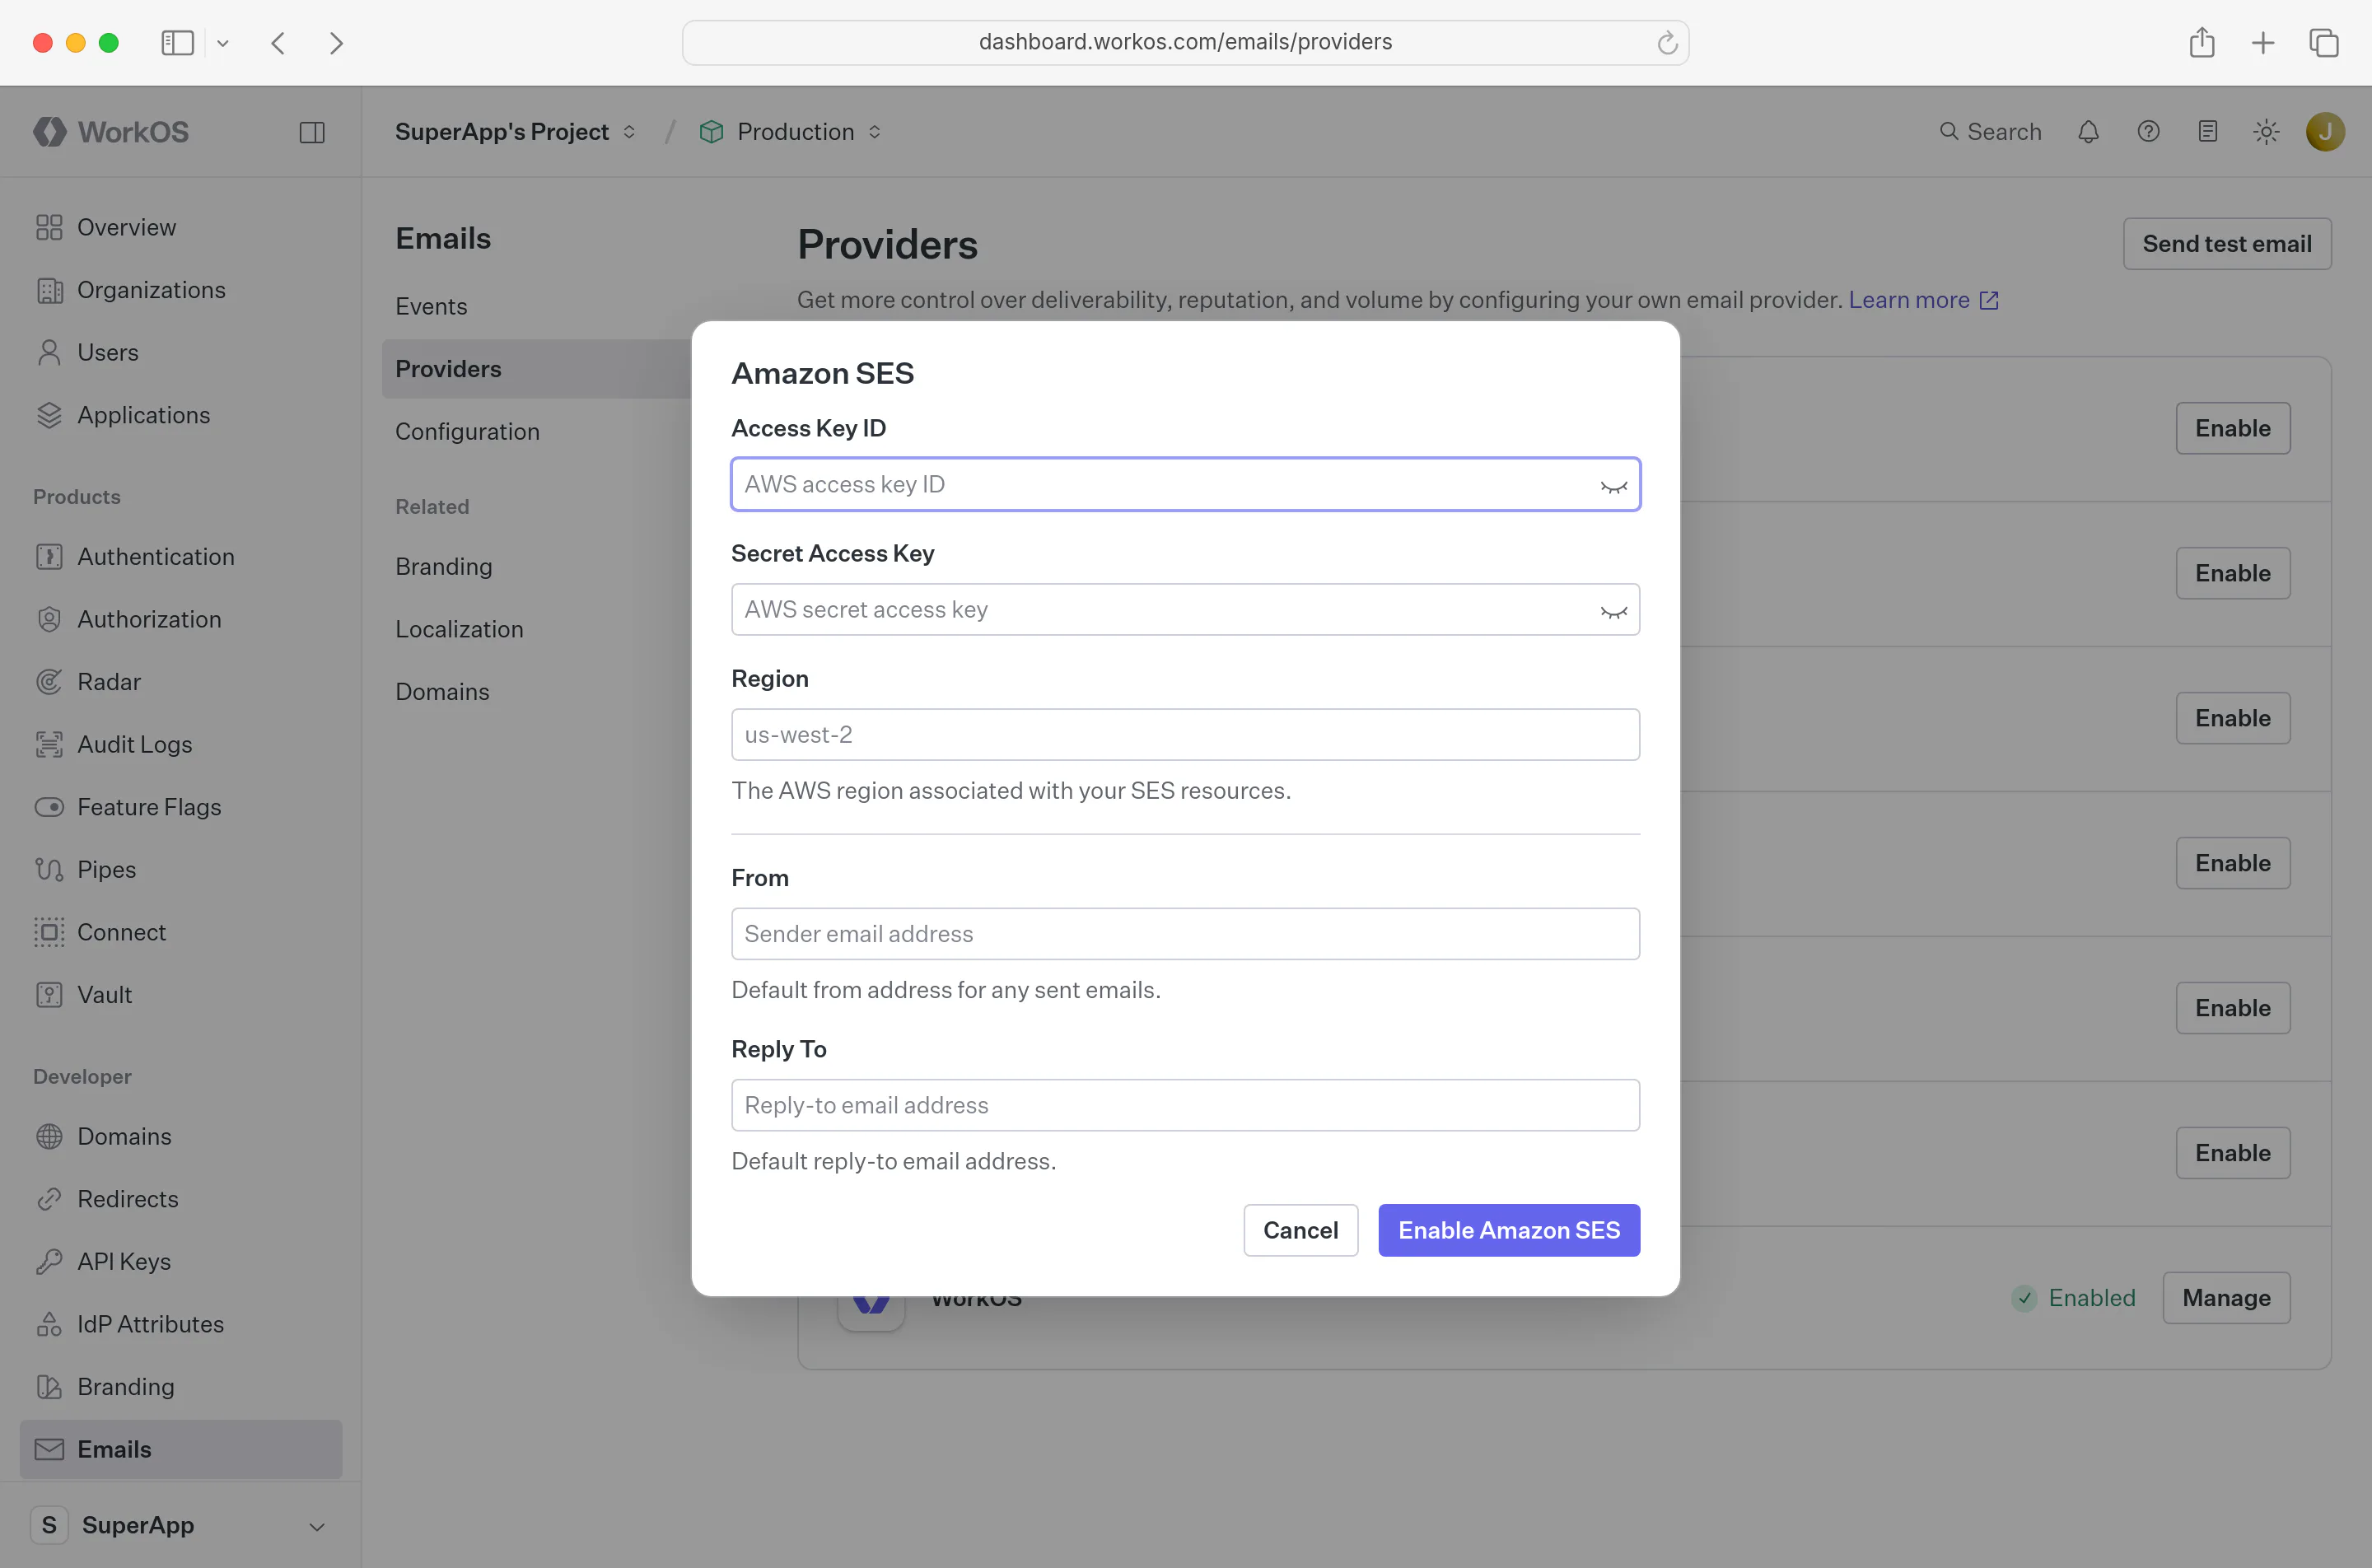Screen dimensions: 2372x1568
Task: Open API Keys in sidebar
Action: 181,1262
